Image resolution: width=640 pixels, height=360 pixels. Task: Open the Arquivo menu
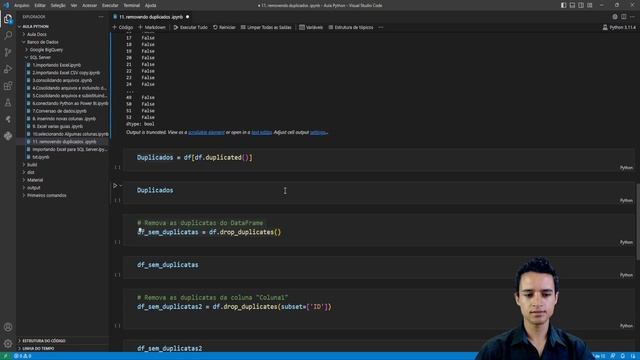22,5
